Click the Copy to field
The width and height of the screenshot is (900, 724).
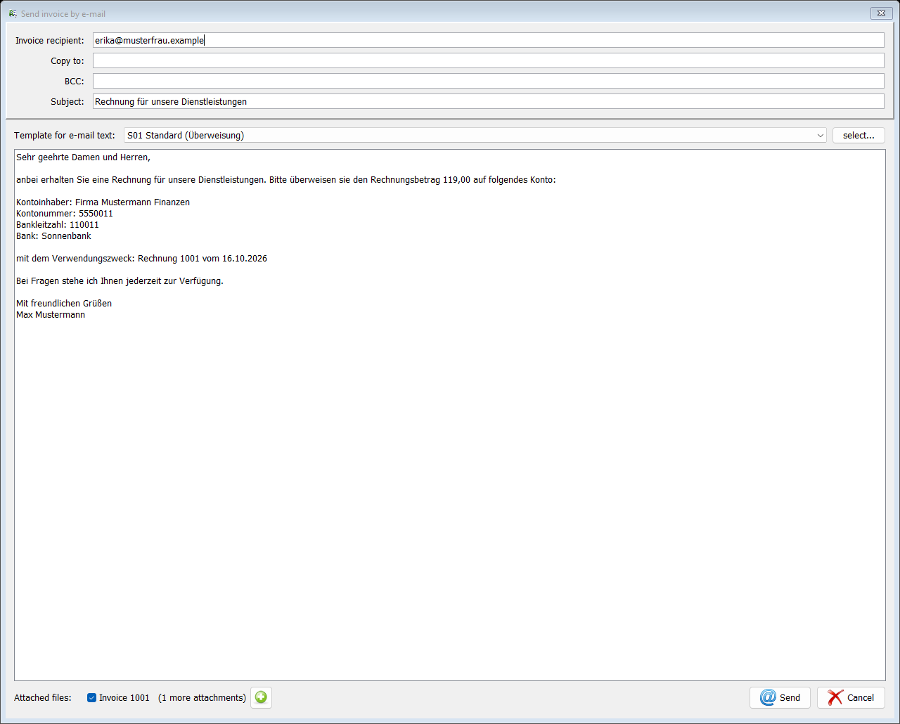tap(488, 61)
